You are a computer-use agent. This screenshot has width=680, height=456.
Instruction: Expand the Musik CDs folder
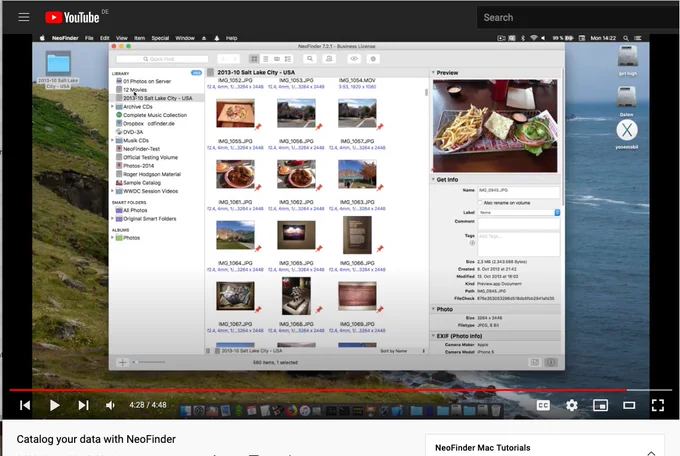(112, 140)
